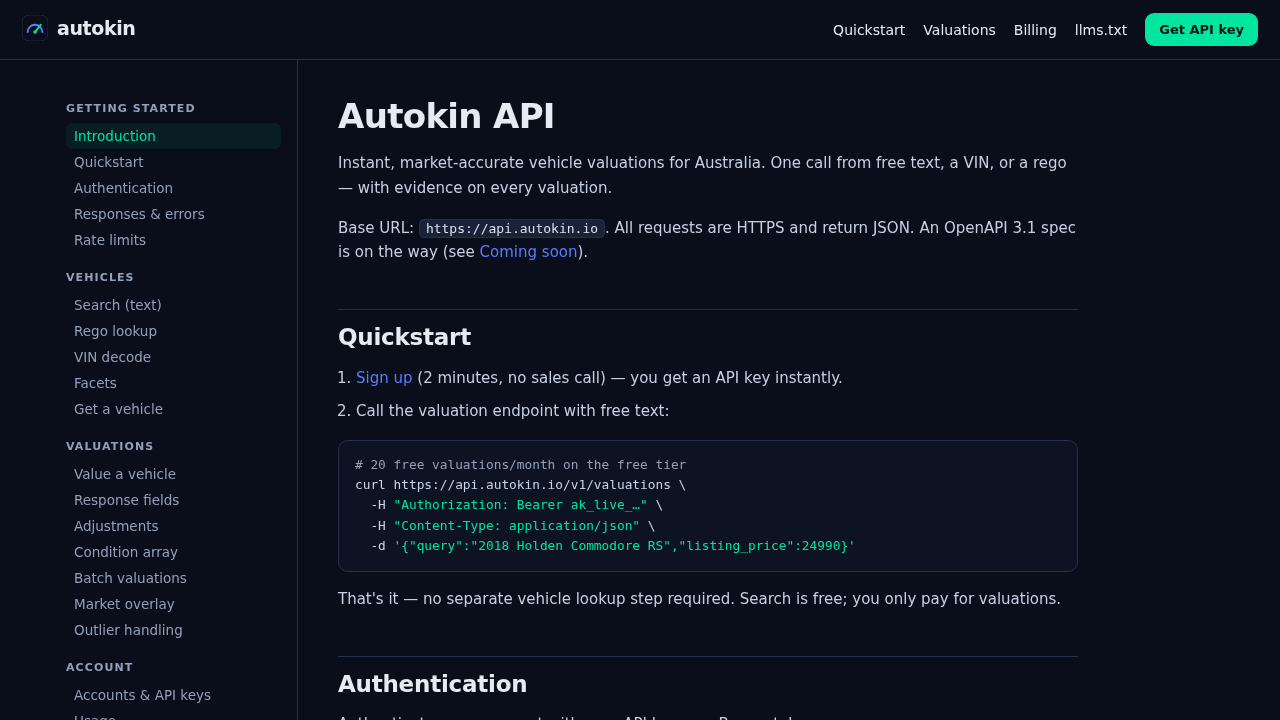Viewport: 1280px width, 720px height.
Task: Click the Authorization Bearer header line
Action: point(516,505)
